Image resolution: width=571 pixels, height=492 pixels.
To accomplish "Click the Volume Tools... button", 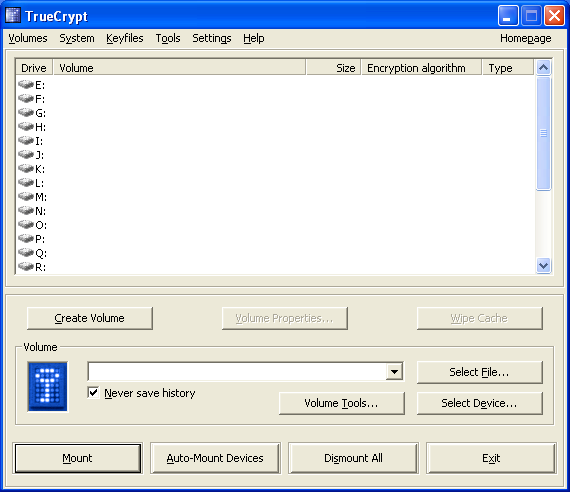I will tap(342, 403).
